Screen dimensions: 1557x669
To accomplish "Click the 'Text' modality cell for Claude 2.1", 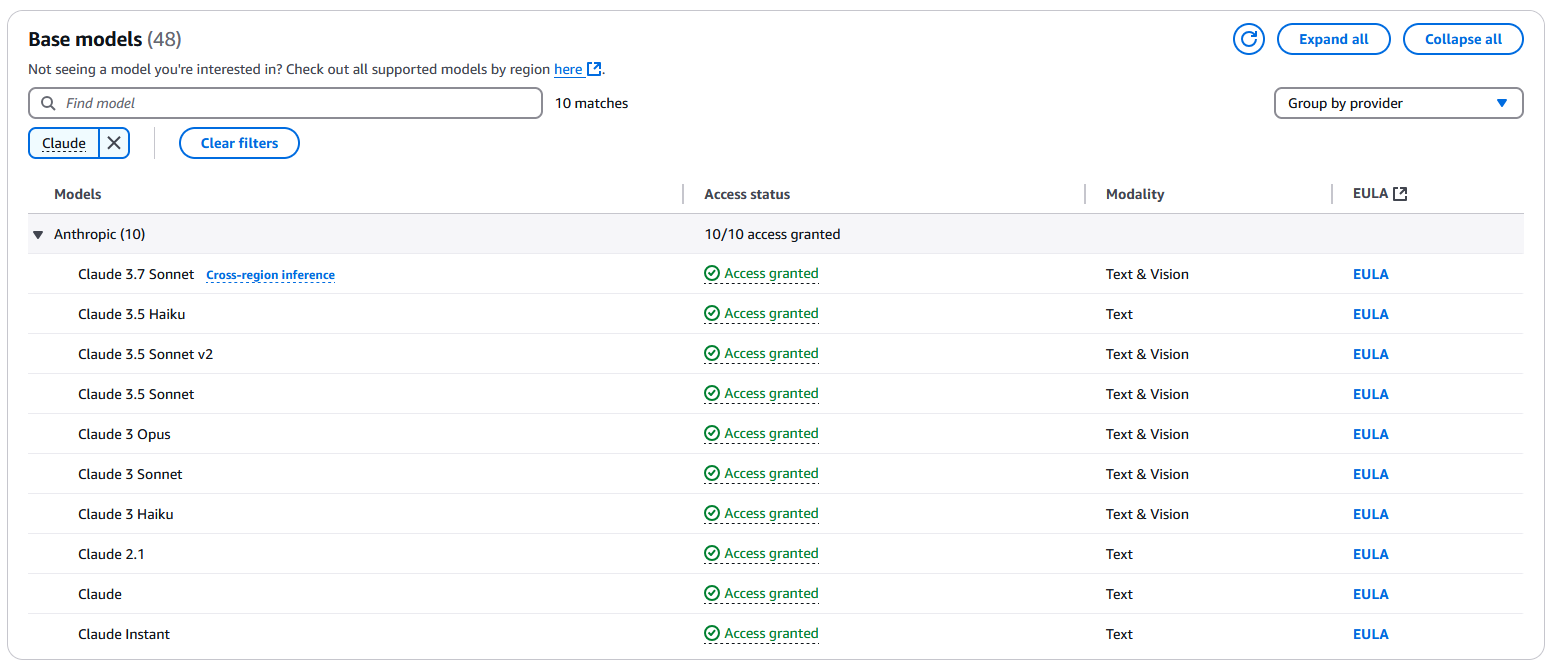I will coord(1119,554).
